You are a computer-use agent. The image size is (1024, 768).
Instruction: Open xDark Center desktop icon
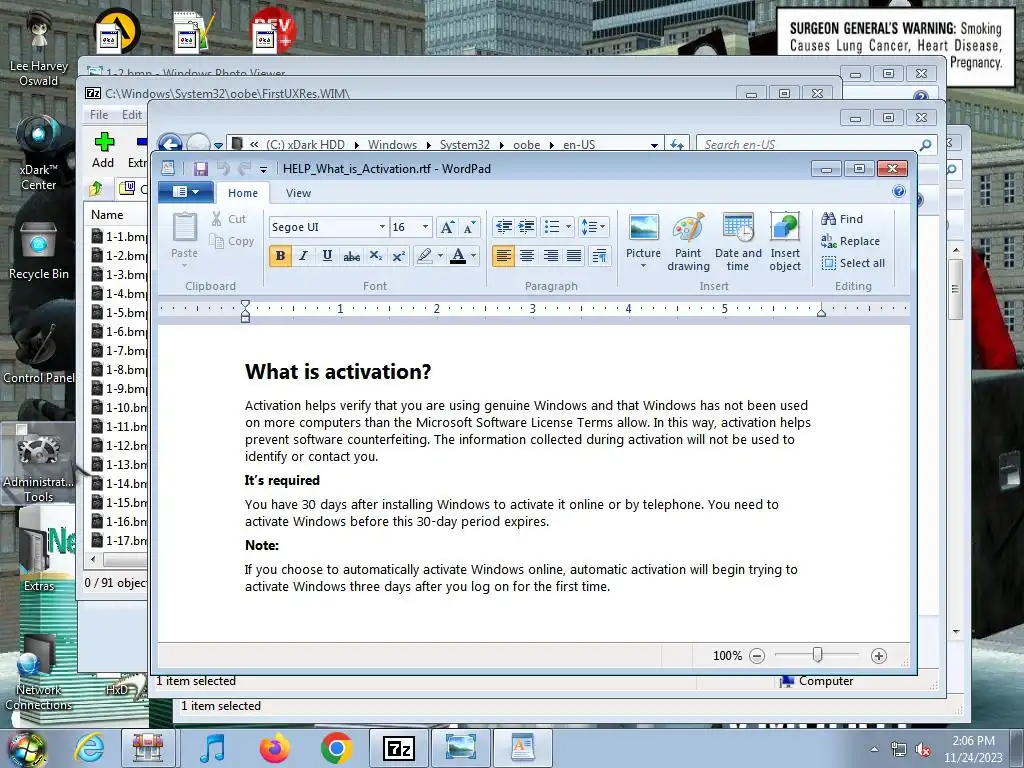[x=39, y=154]
